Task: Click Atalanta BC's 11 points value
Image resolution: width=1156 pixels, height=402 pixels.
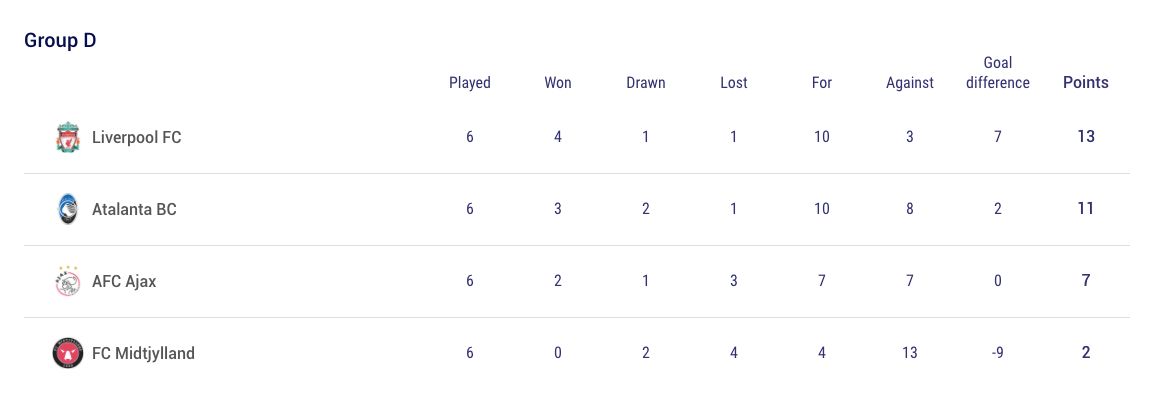Action: (x=1086, y=209)
